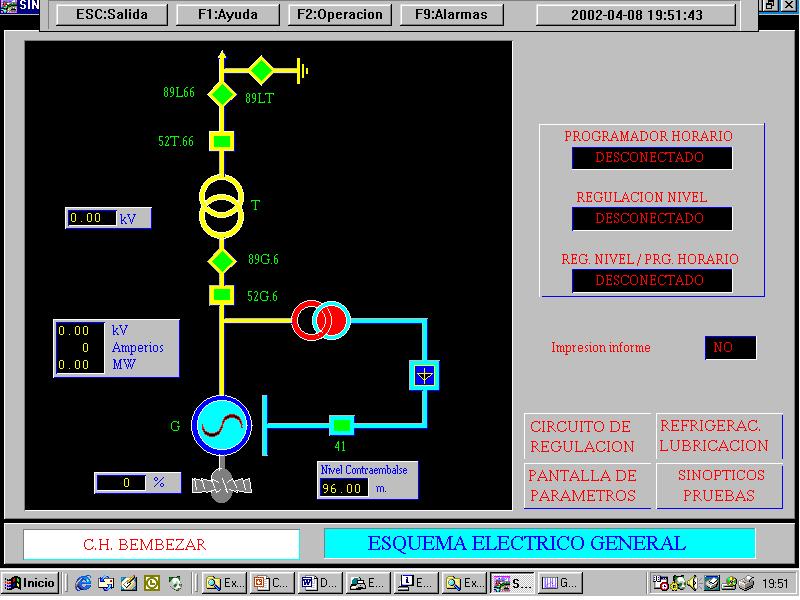Select the 52G.6 breaker square
Screen dimensions: 800x600
point(222,295)
